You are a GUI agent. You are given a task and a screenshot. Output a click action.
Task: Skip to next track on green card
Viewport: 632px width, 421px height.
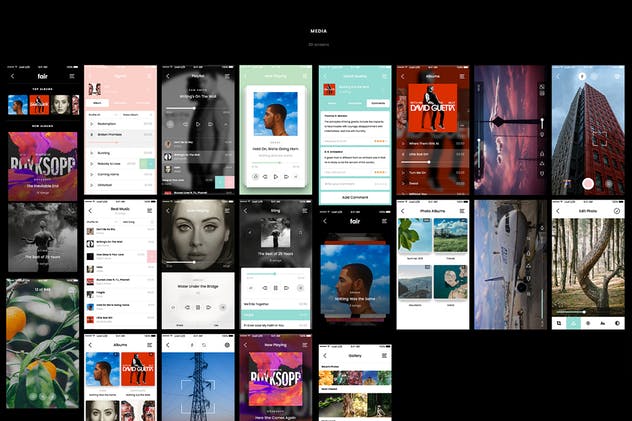tap(286, 176)
